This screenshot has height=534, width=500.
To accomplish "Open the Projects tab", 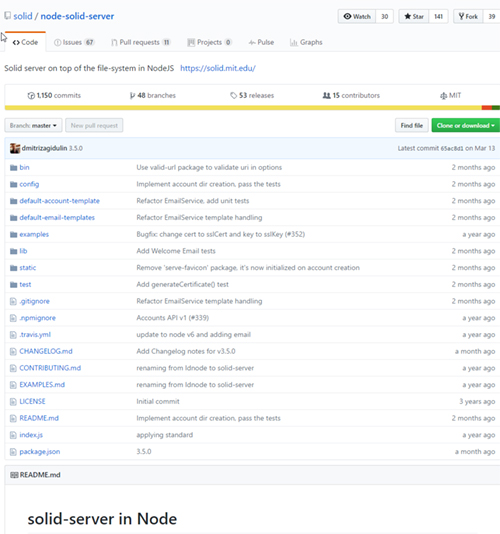I will tap(209, 42).
